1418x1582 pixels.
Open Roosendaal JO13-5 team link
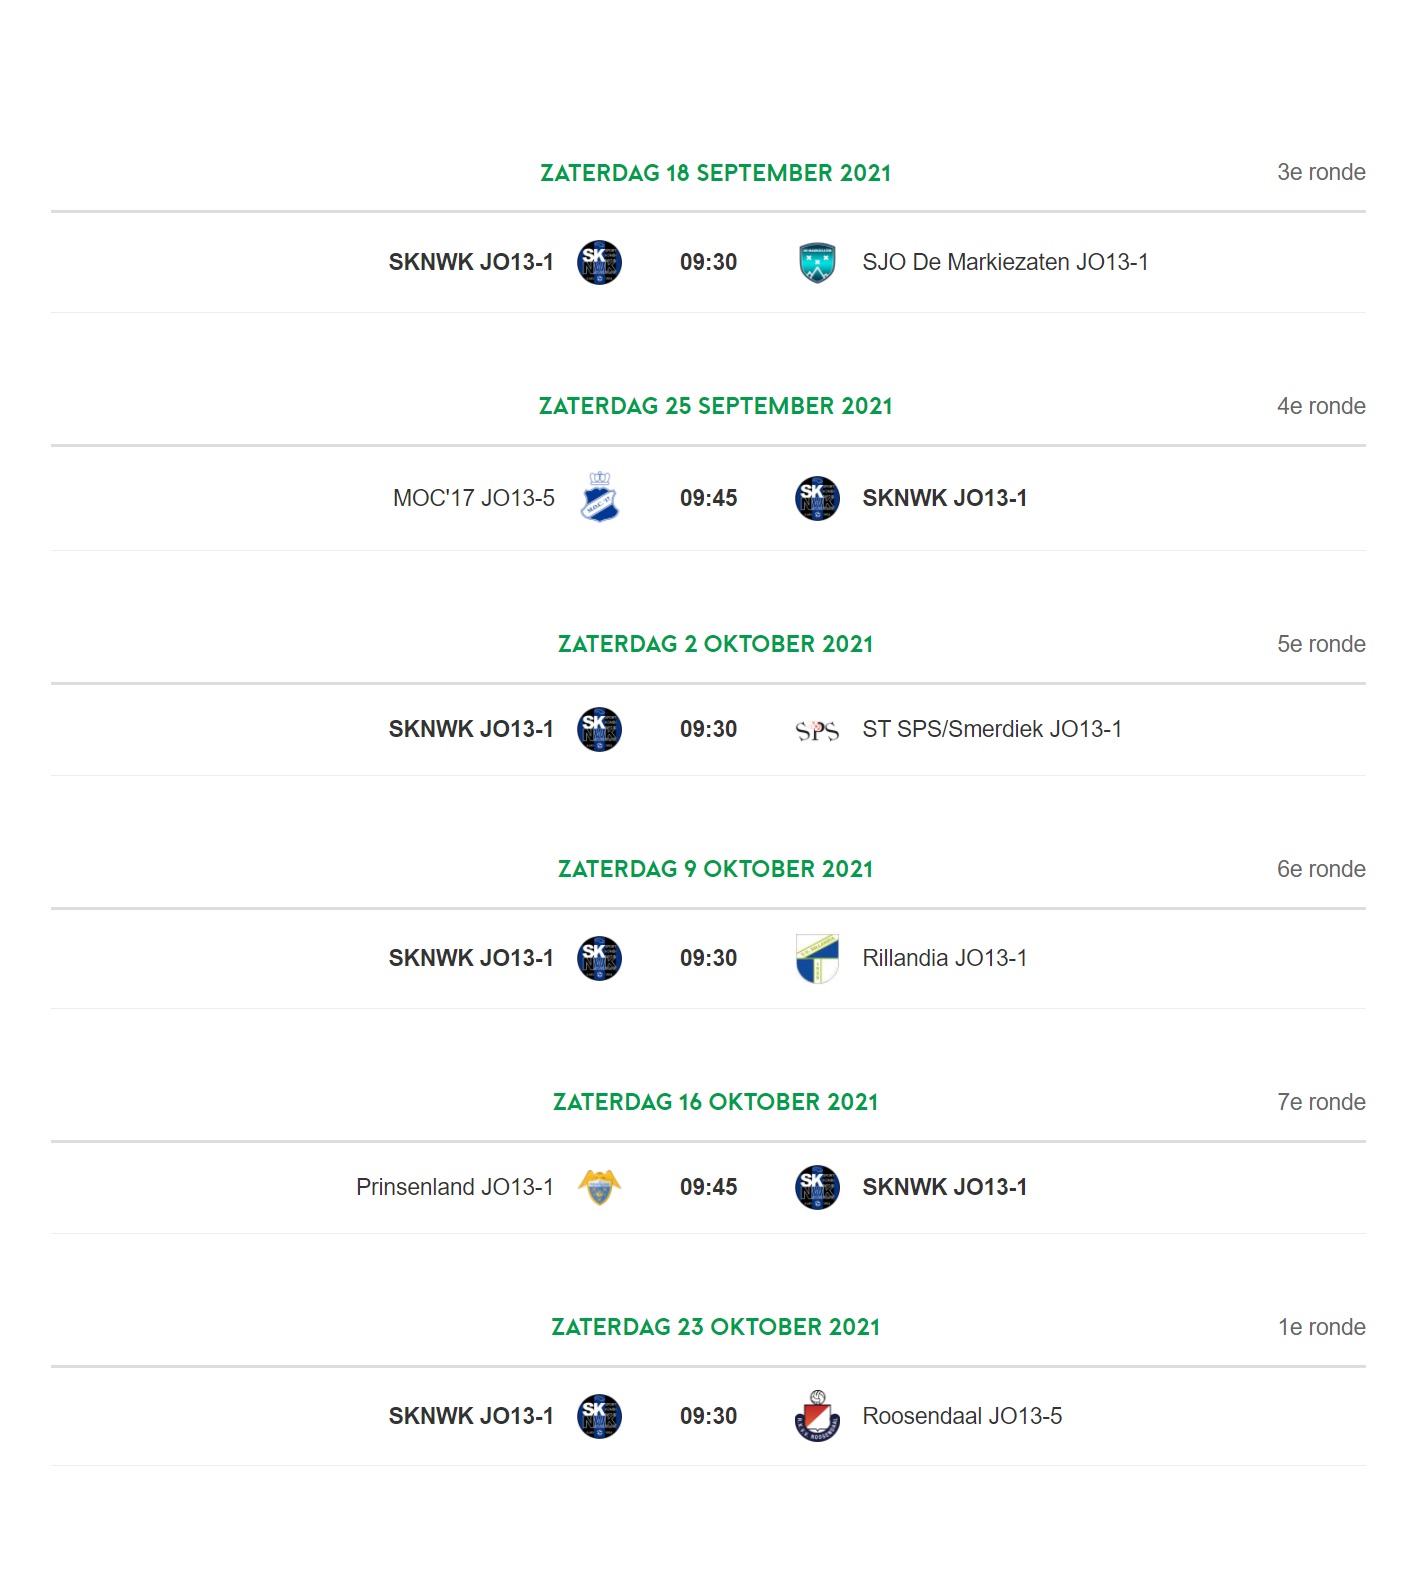pyautogui.click(x=962, y=1416)
